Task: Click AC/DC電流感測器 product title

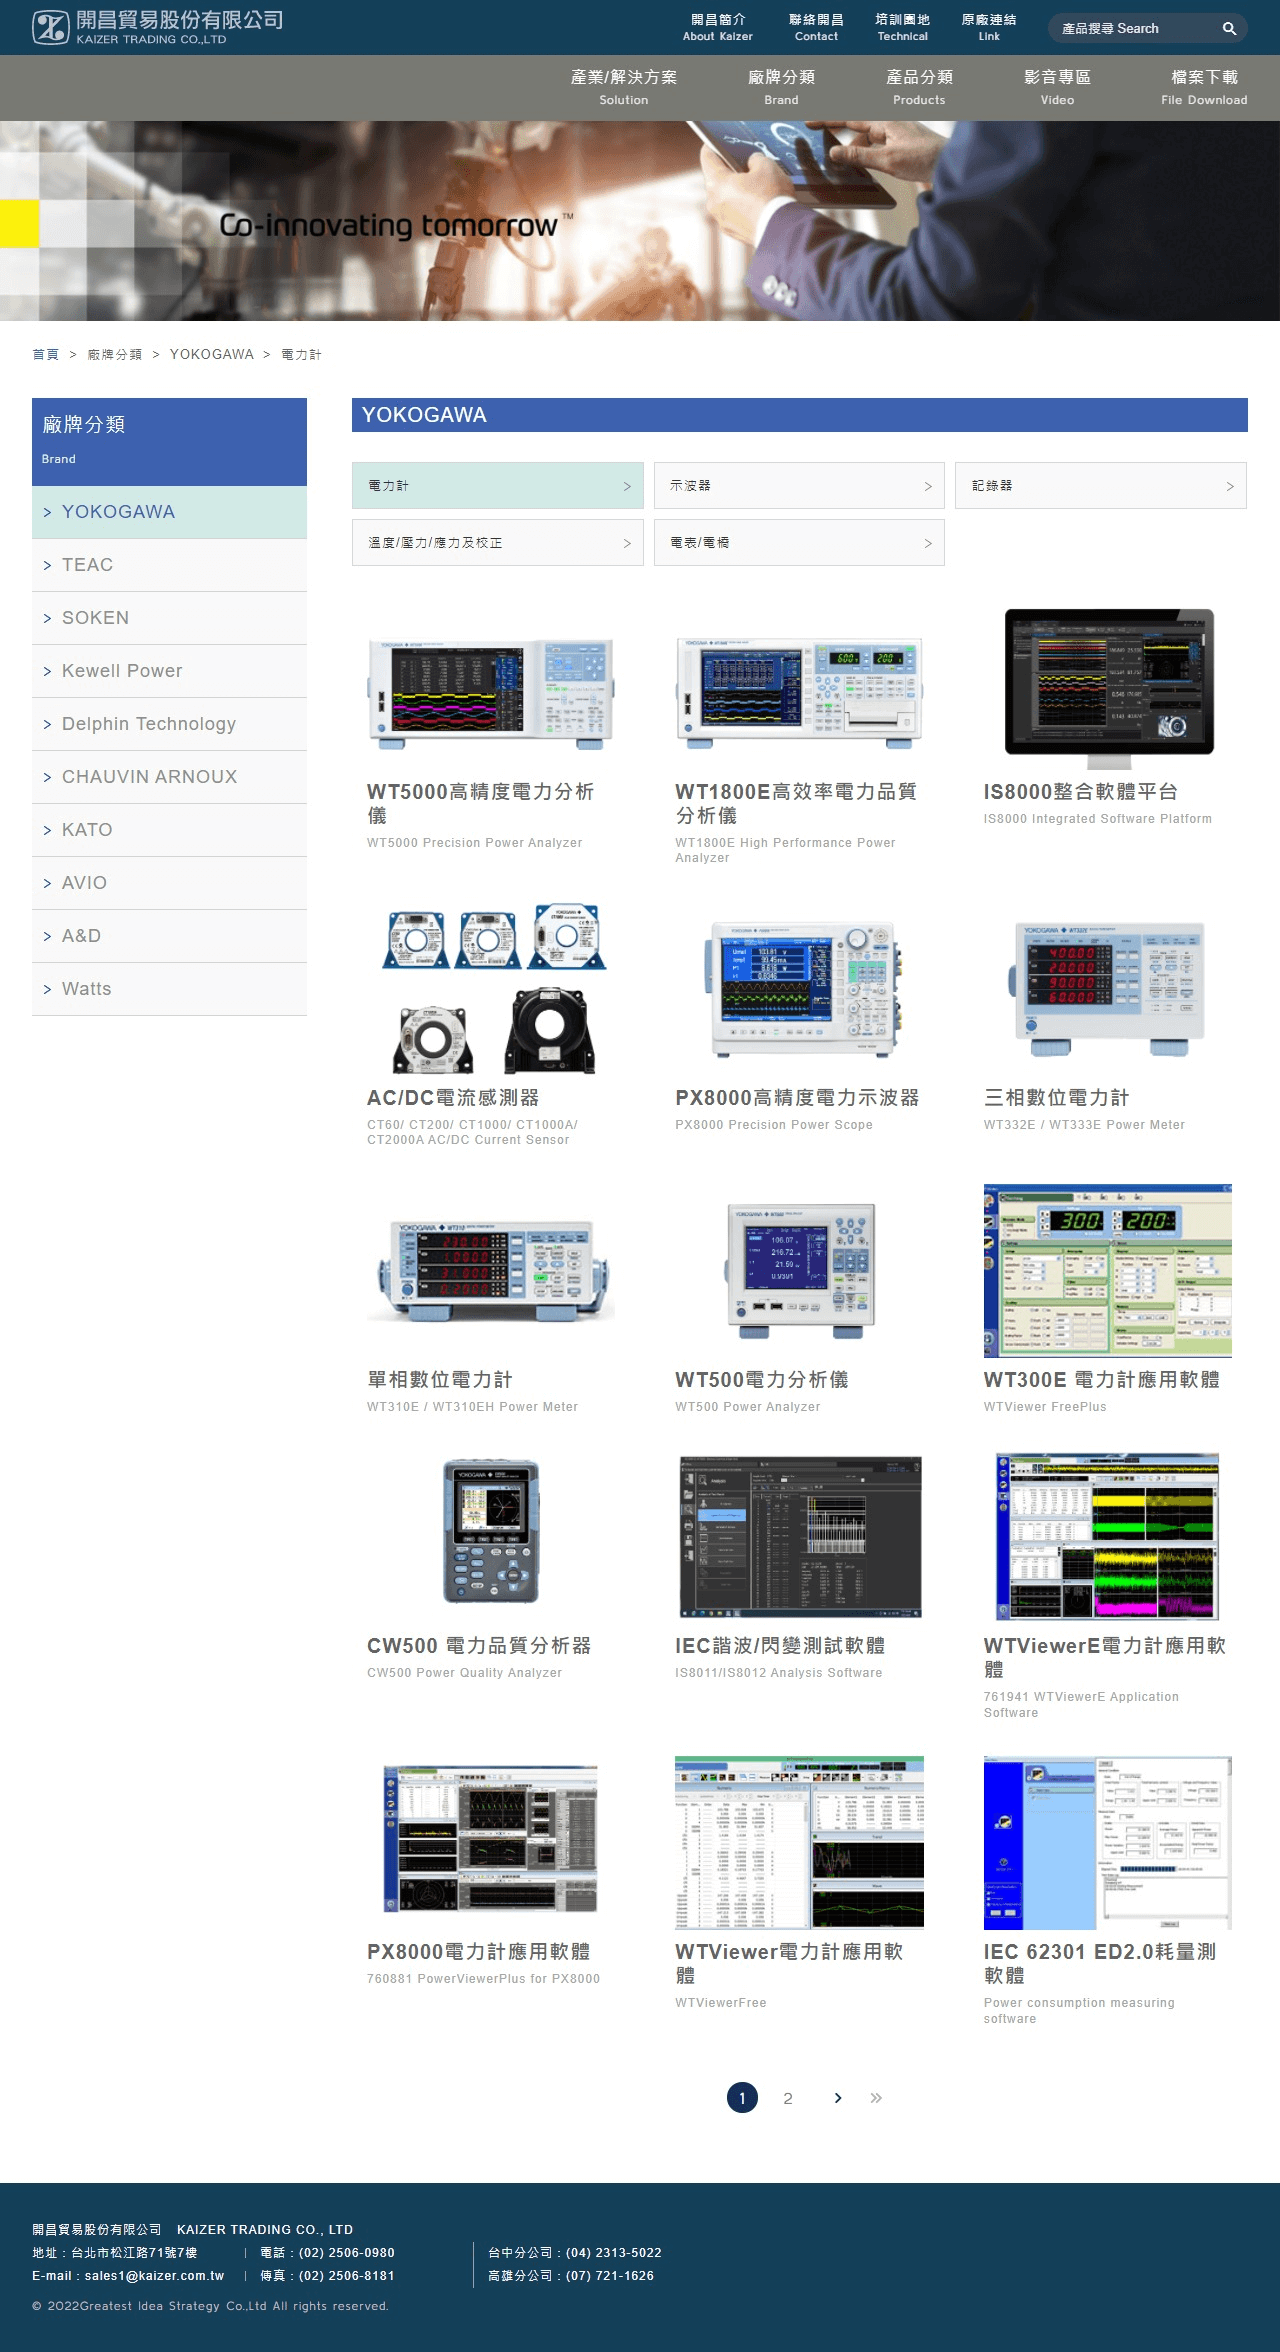Action: [x=453, y=1098]
